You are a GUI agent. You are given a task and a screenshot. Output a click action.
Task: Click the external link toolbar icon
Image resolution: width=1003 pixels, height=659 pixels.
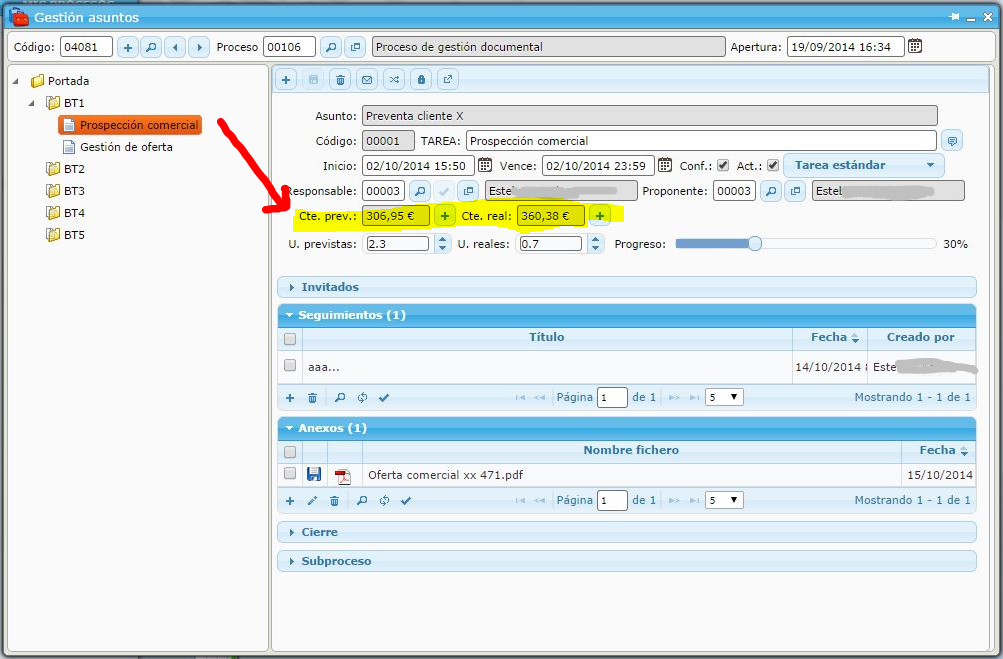click(x=448, y=80)
